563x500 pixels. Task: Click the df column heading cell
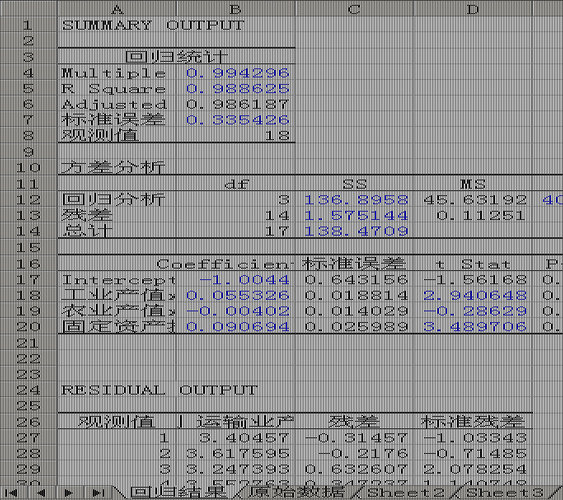pyautogui.click(x=236, y=184)
